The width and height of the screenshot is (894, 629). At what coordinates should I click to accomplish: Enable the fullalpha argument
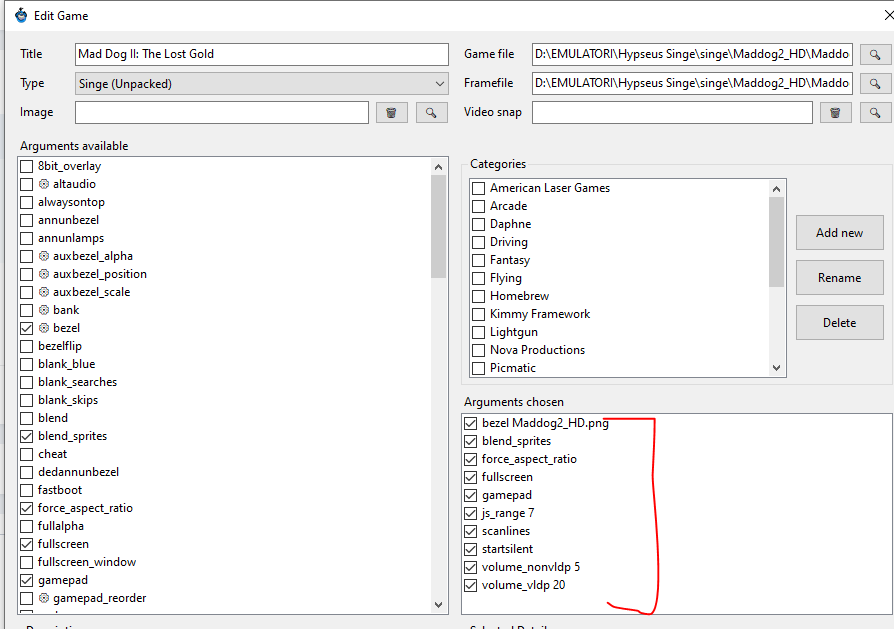click(x=26, y=526)
